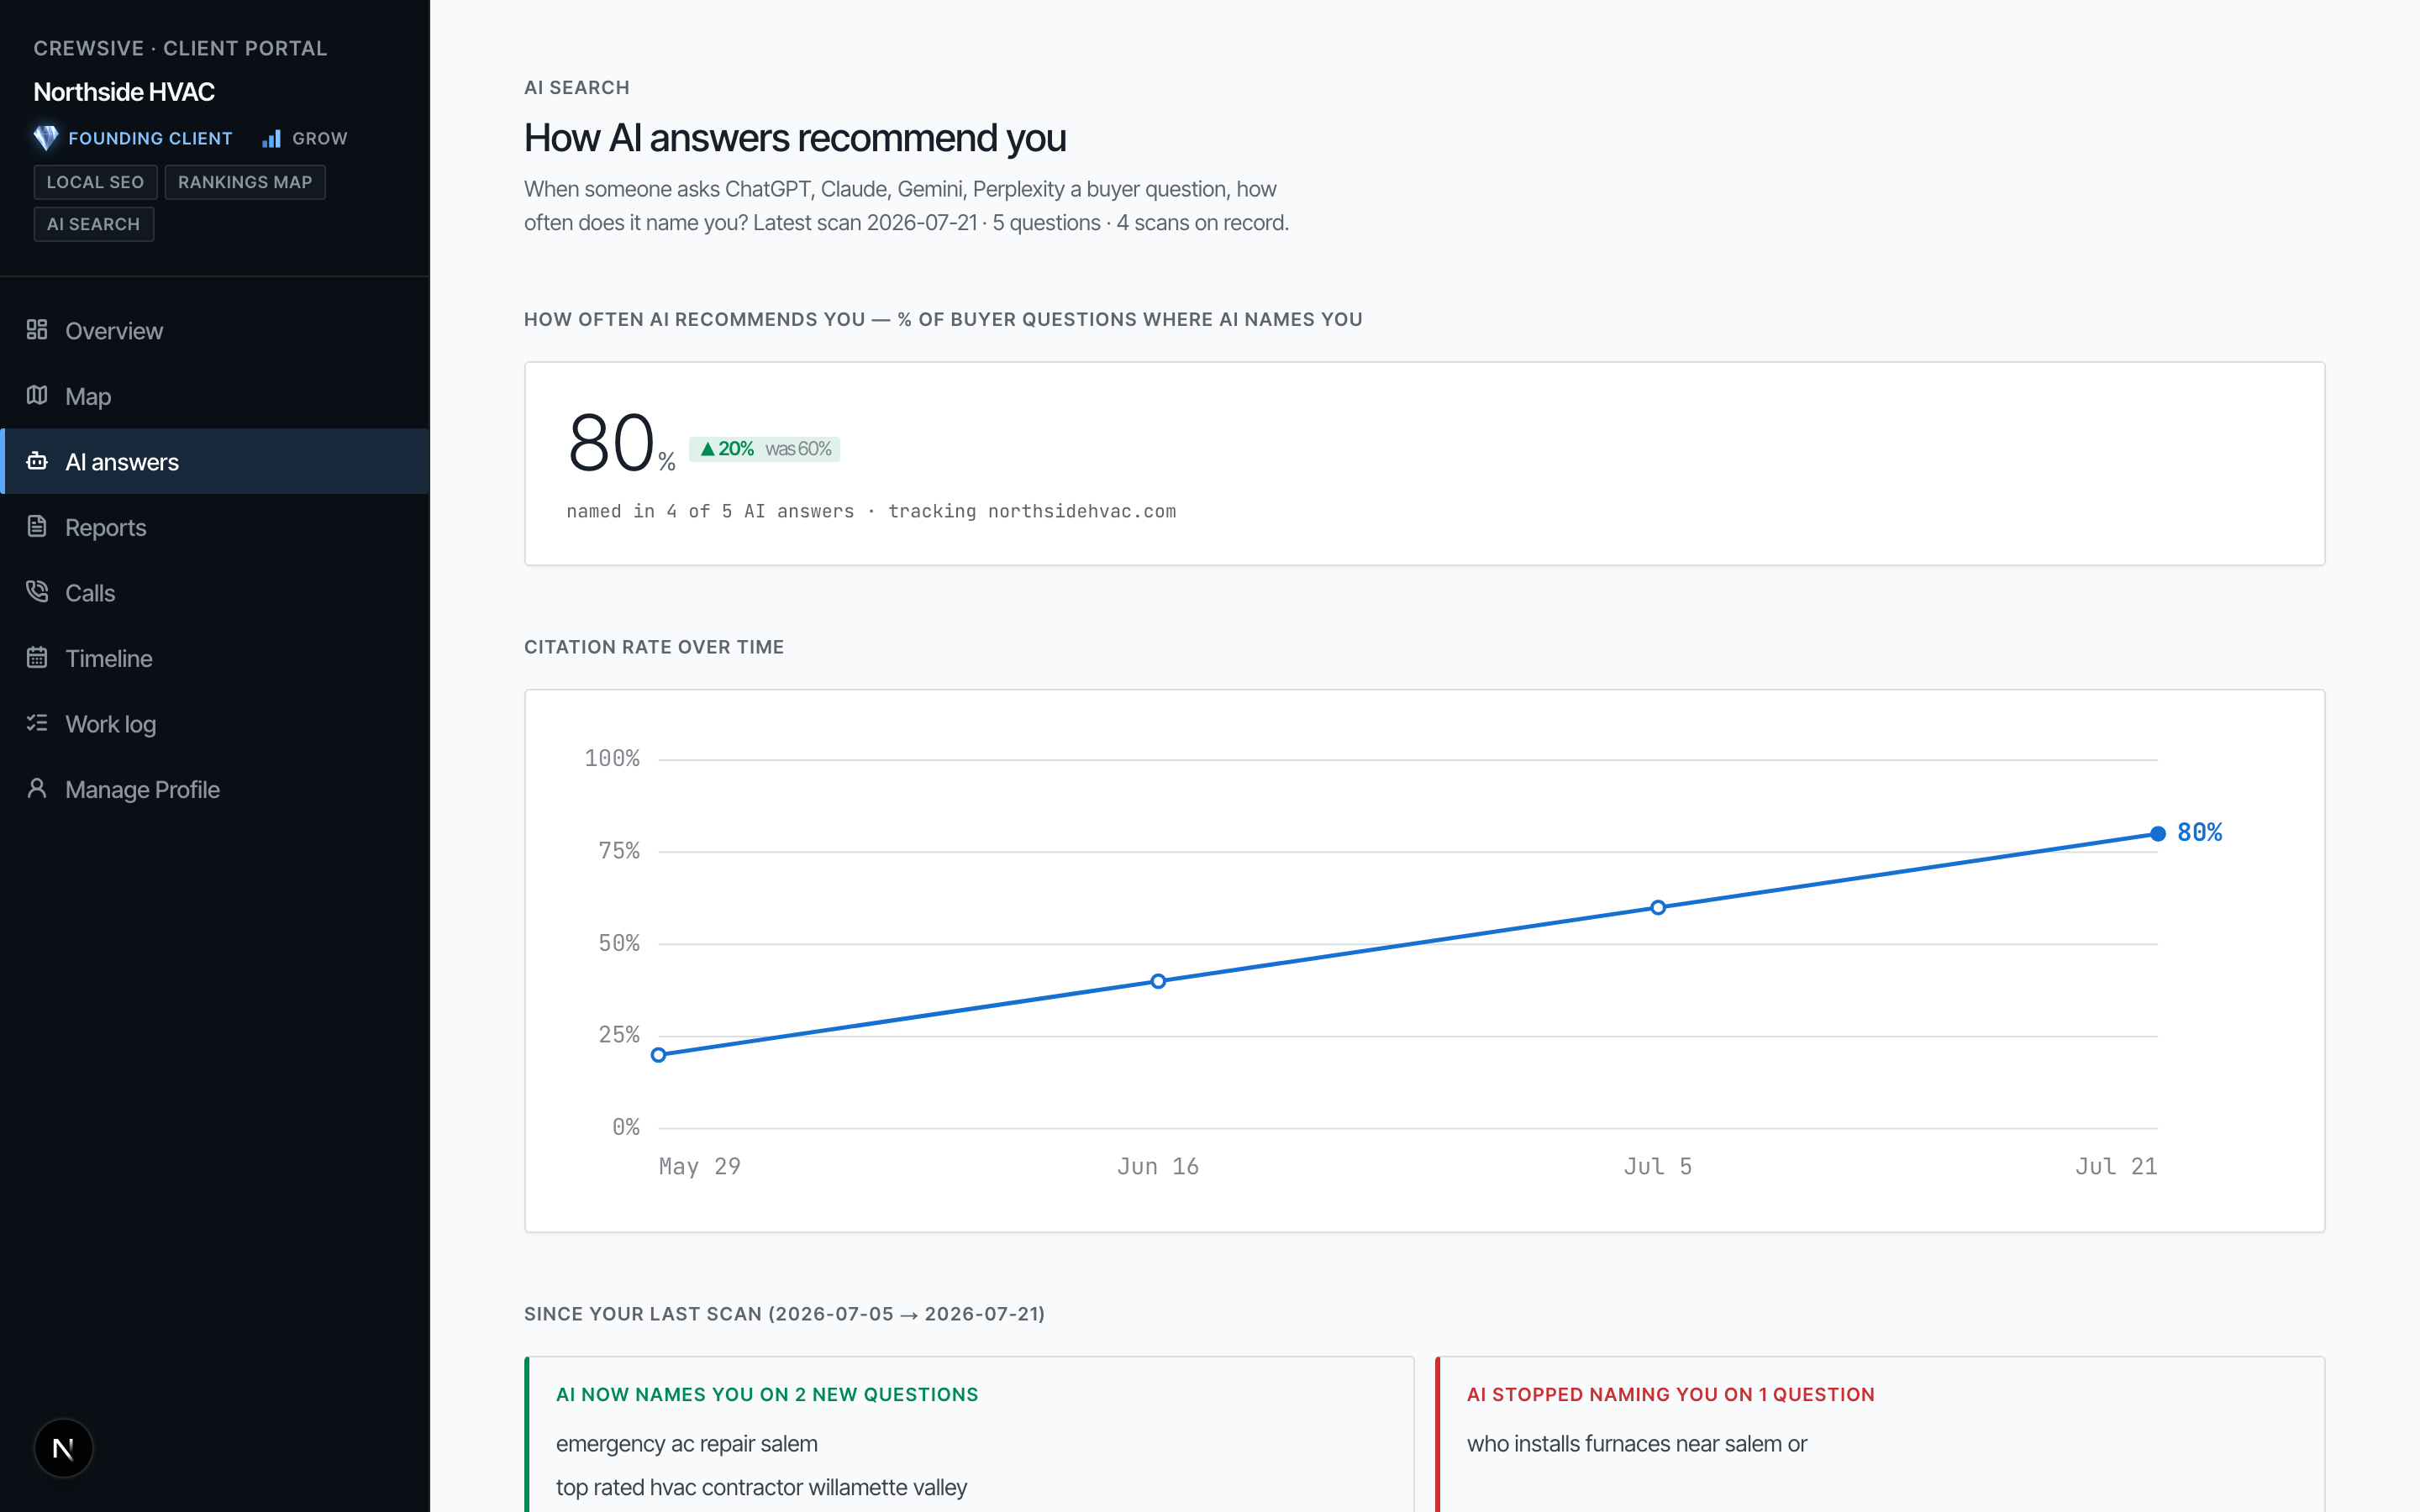
Task: Click the 25% y-axis label
Action: click(x=619, y=1034)
